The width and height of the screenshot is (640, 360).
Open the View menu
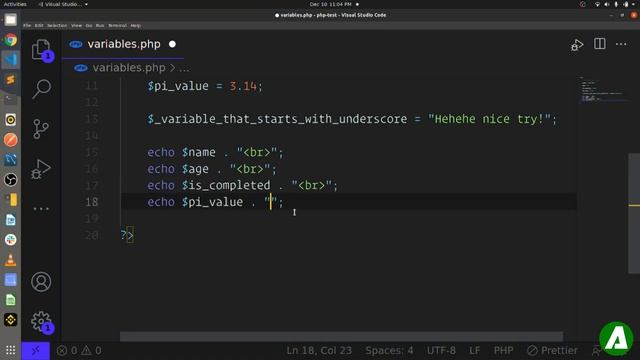click(76, 25)
